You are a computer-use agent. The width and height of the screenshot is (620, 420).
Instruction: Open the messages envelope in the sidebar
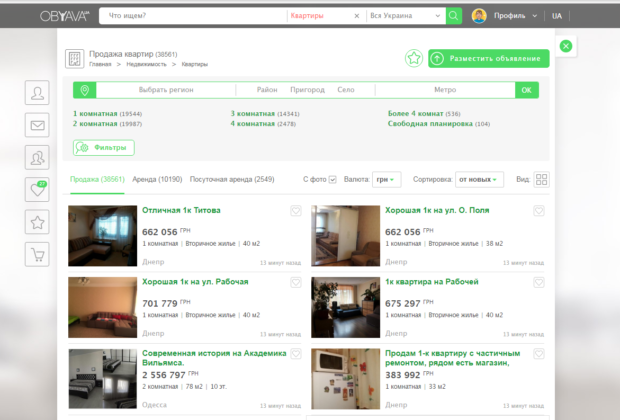(x=38, y=126)
